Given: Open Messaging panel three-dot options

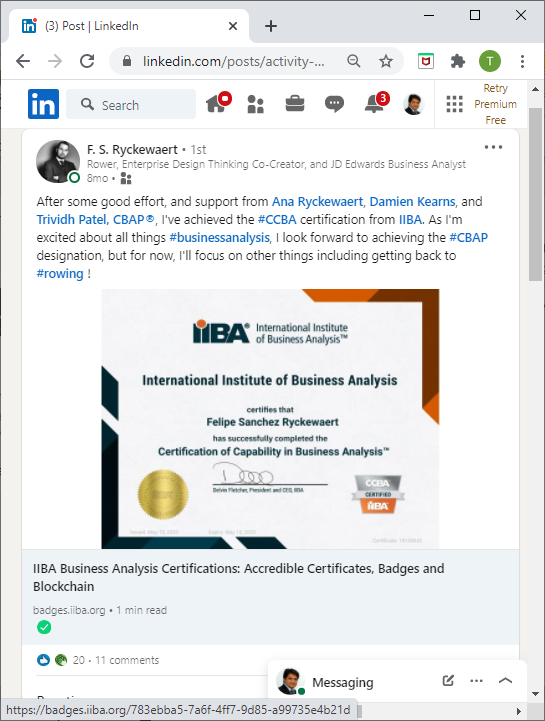Looking at the screenshot, I should (x=476, y=681).
